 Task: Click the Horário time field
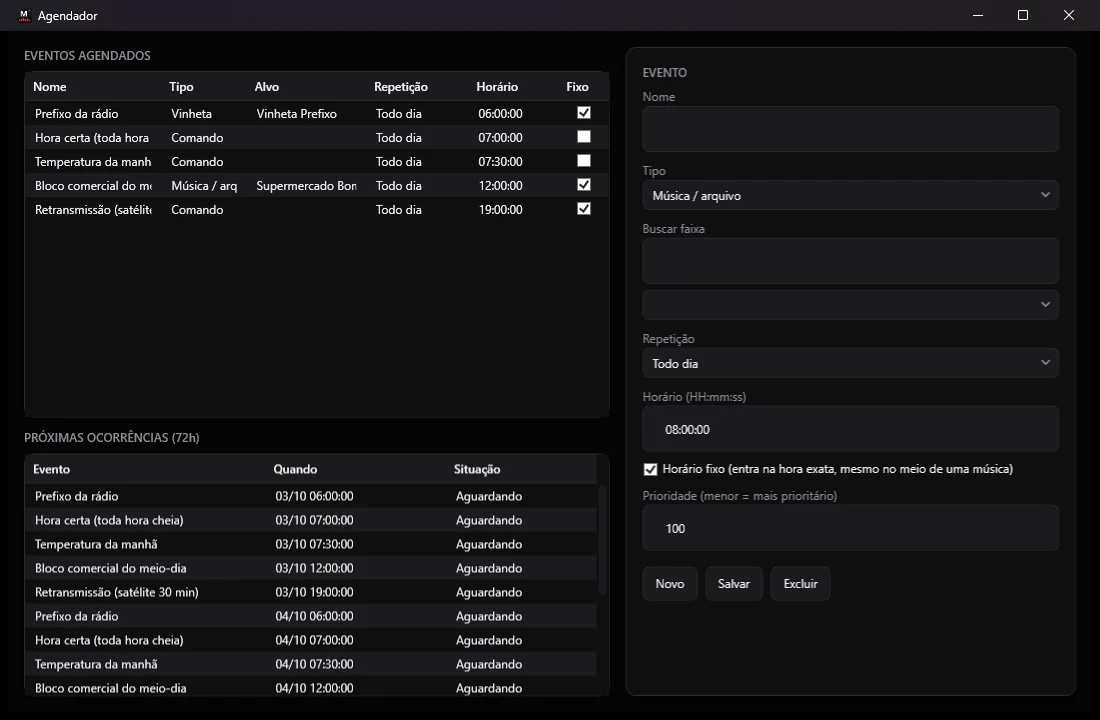(850, 429)
